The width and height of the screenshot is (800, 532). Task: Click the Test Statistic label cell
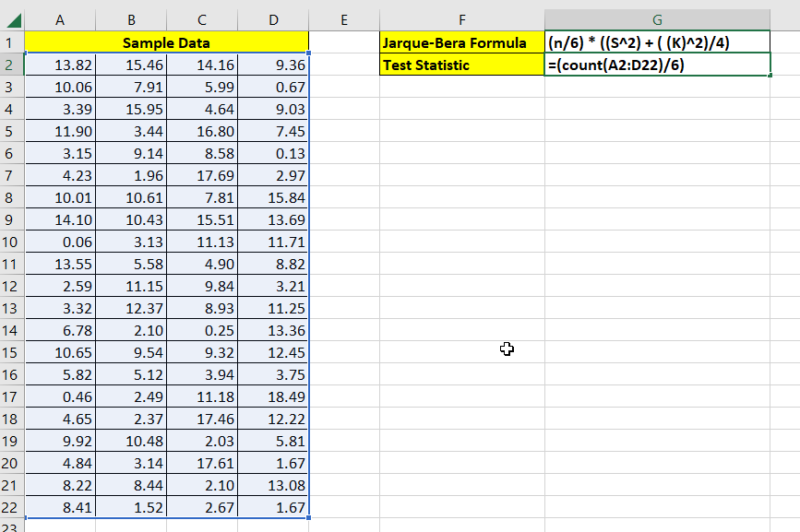pyautogui.click(x=462, y=64)
